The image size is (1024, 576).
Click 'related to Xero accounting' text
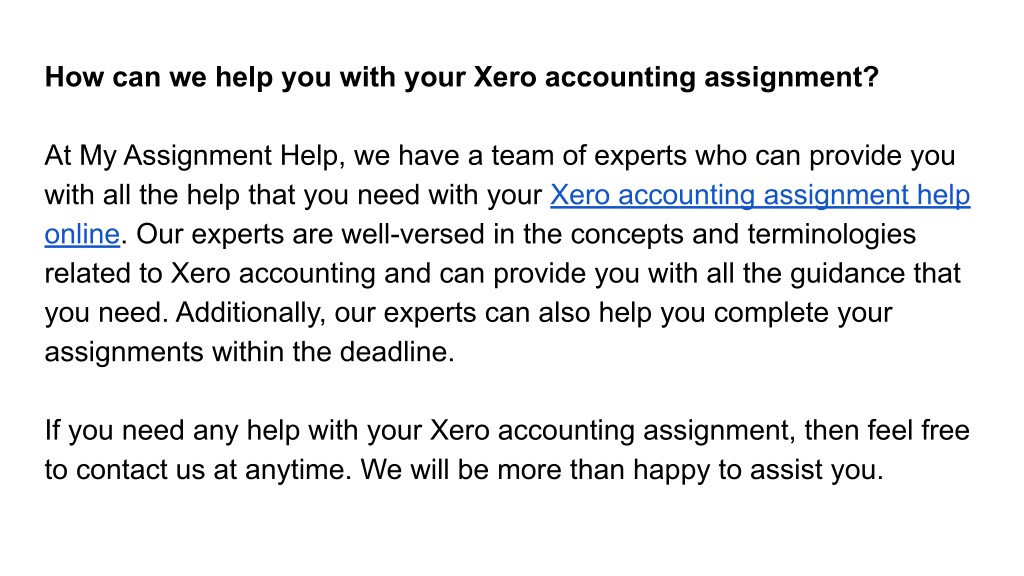(210, 274)
